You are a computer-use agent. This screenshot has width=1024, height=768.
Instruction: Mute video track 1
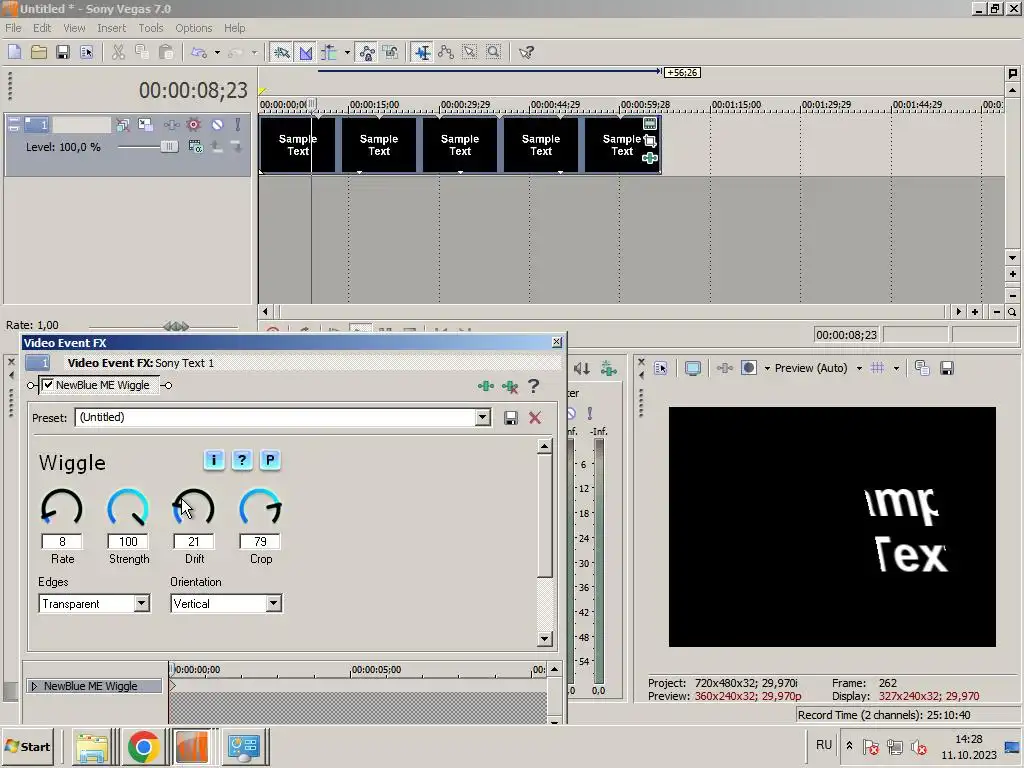point(217,125)
